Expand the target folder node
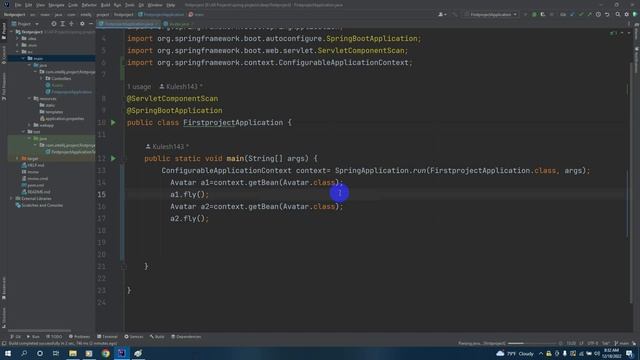Screen dimensions: 640x360 tap(18, 158)
